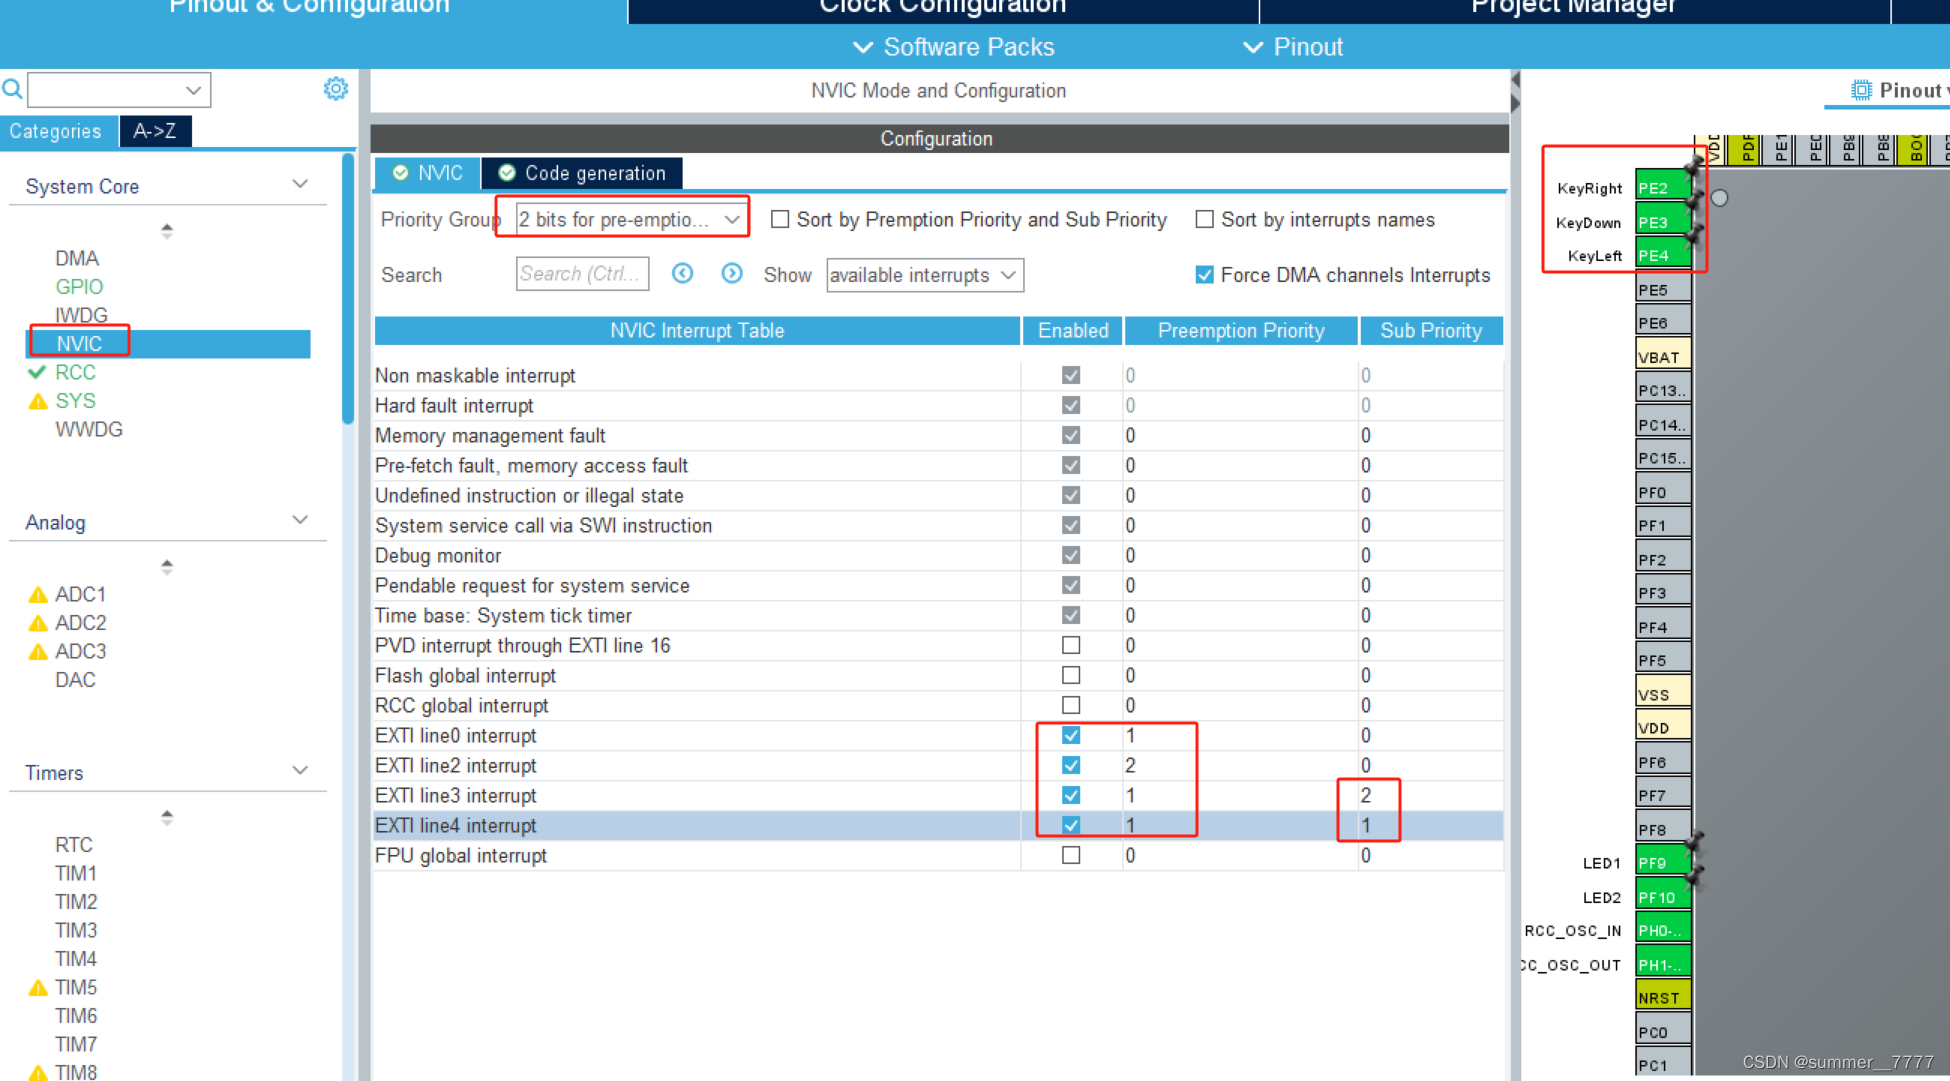Viewport: 1950px width, 1081px height.
Task: Select the PF10 LED2 pin
Action: click(1663, 896)
